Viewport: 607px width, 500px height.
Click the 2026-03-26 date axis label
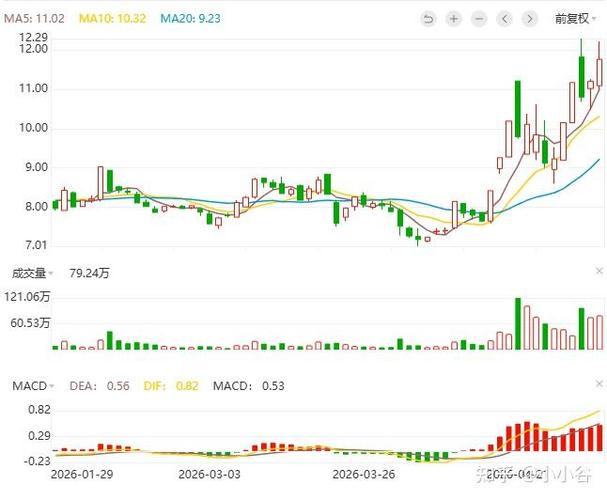click(364, 474)
